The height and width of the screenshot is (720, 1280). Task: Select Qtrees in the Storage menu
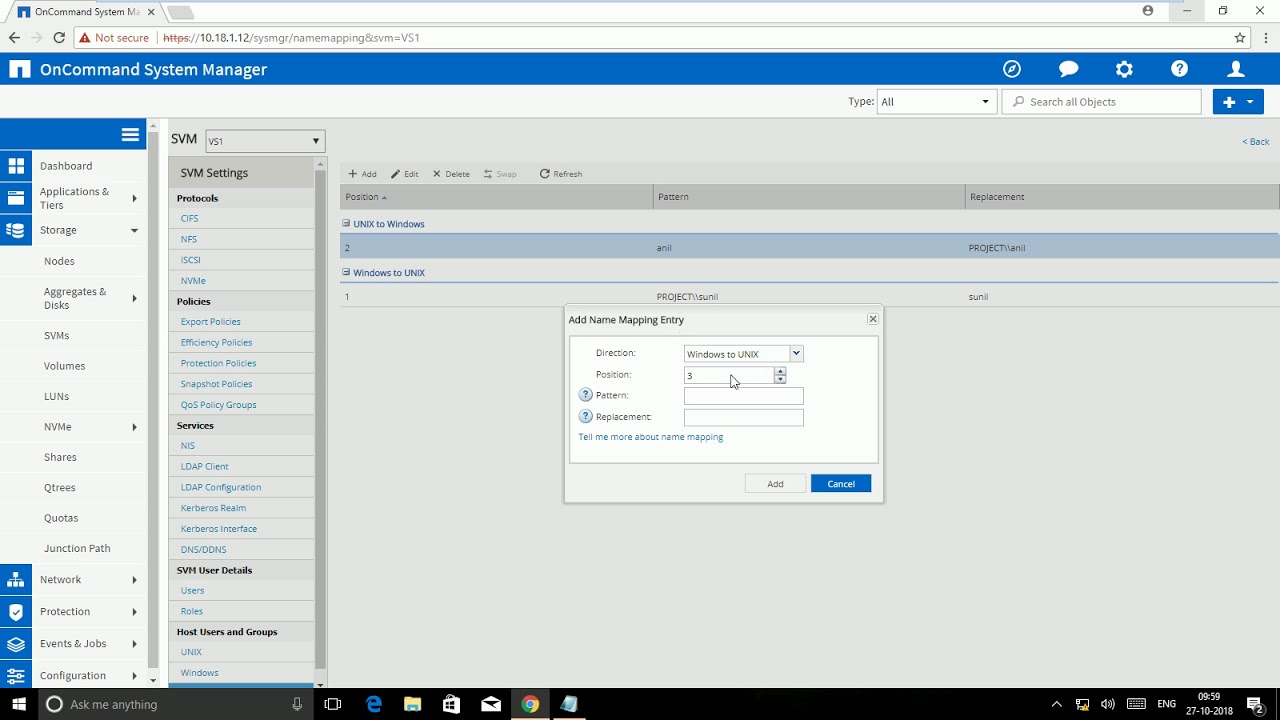click(x=60, y=488)
